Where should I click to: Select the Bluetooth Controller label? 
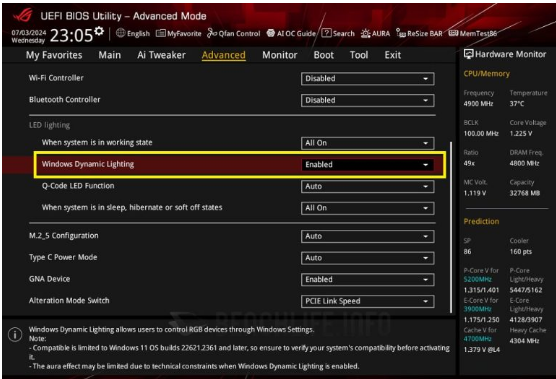pos(65,100)
